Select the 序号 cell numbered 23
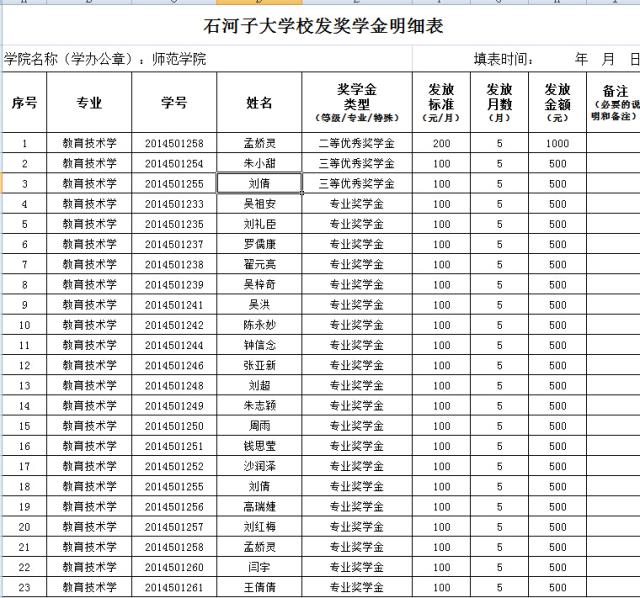Screen dimensions: 640x598 [24, 587]
